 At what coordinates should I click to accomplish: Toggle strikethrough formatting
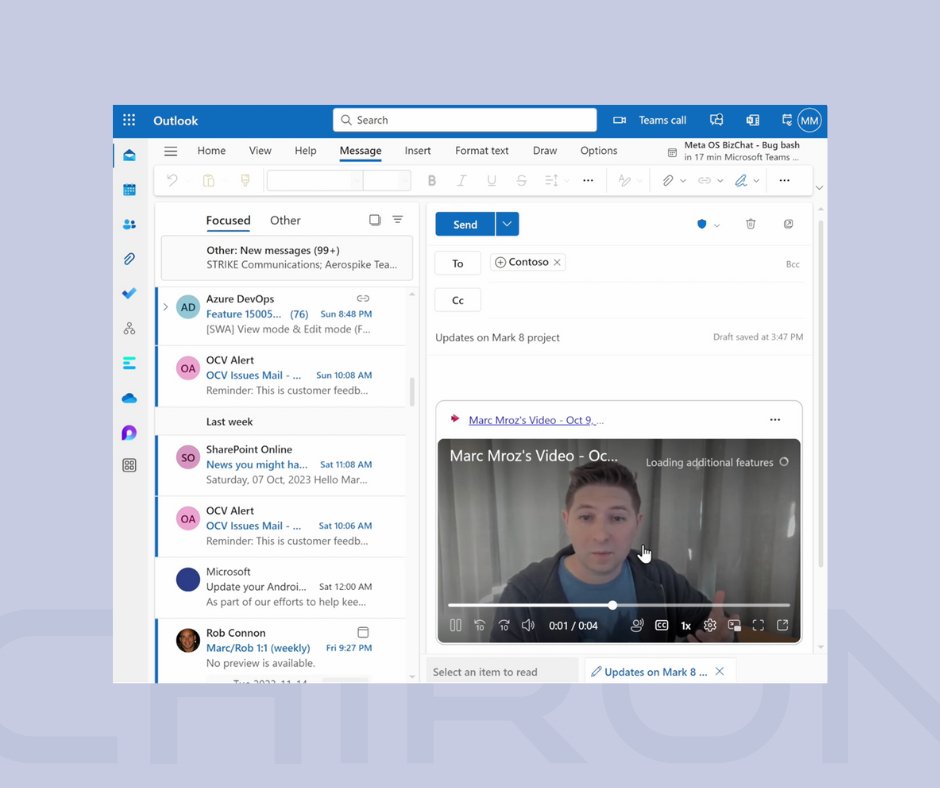click(x=522, y=181)
